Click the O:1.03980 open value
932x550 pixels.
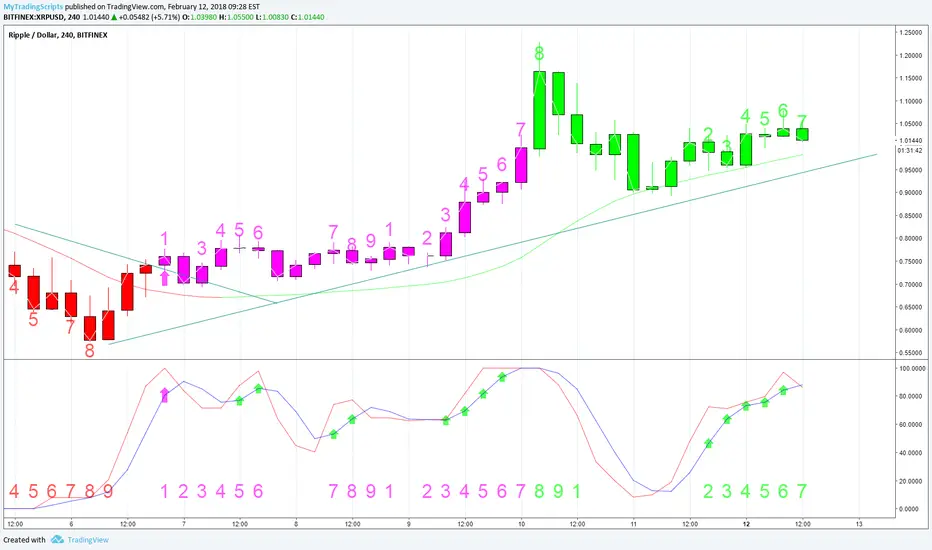point(200,17)
